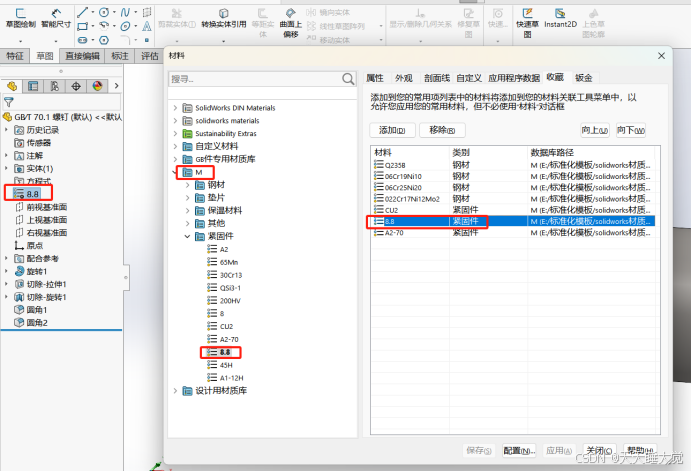Expand the 钢材 folder
The image size is (692, 472).
click(188, 185)
